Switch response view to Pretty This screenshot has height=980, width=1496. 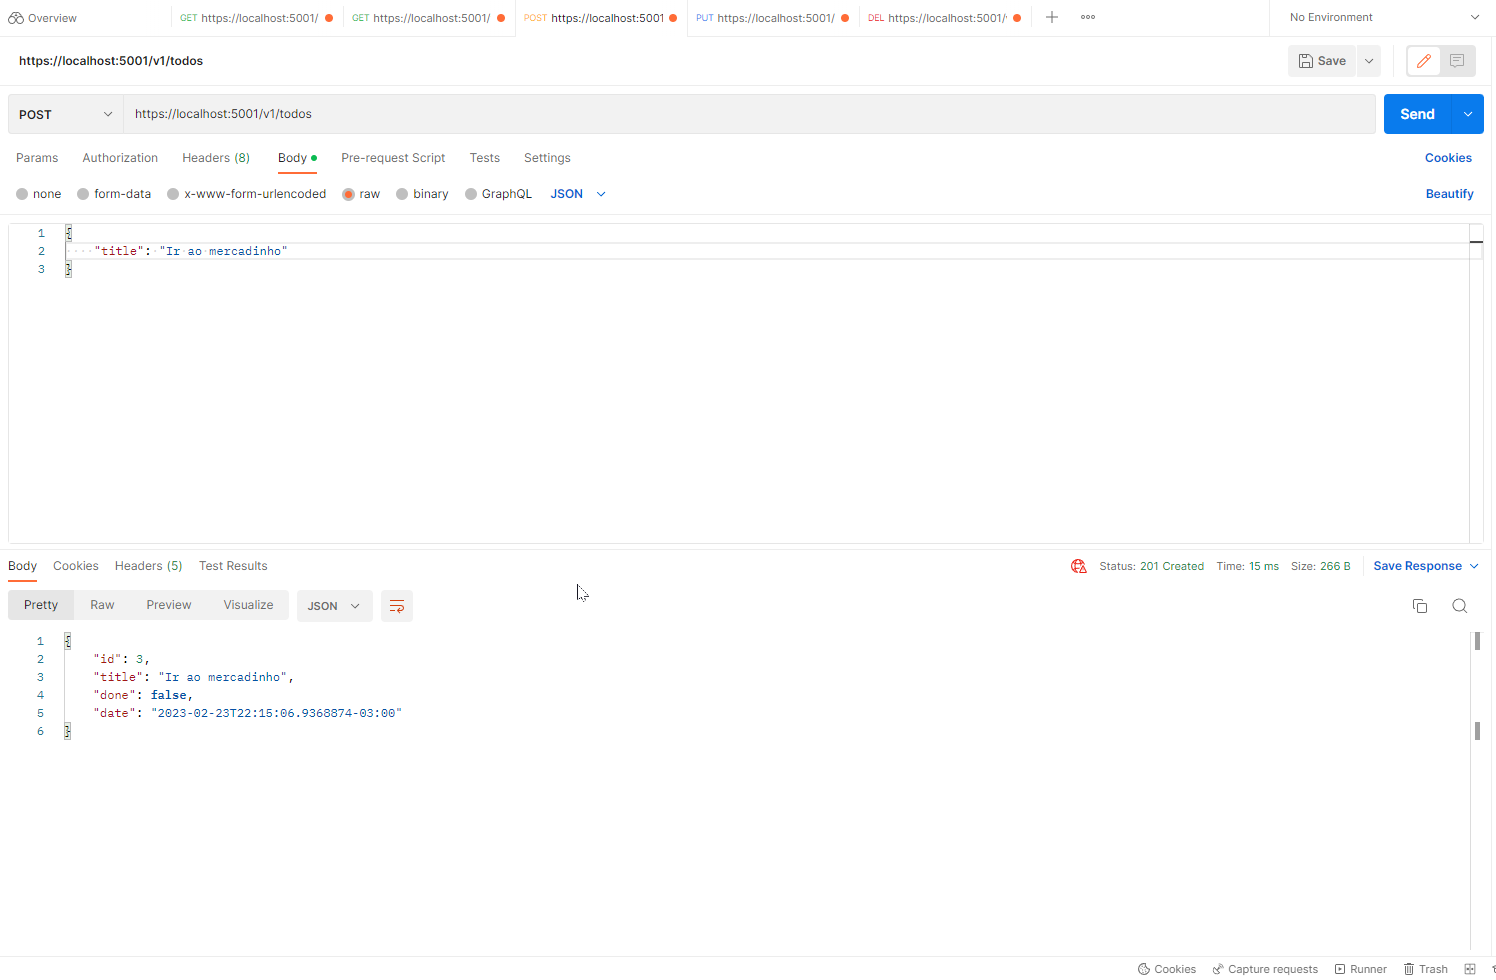click(x=41, y=605)
